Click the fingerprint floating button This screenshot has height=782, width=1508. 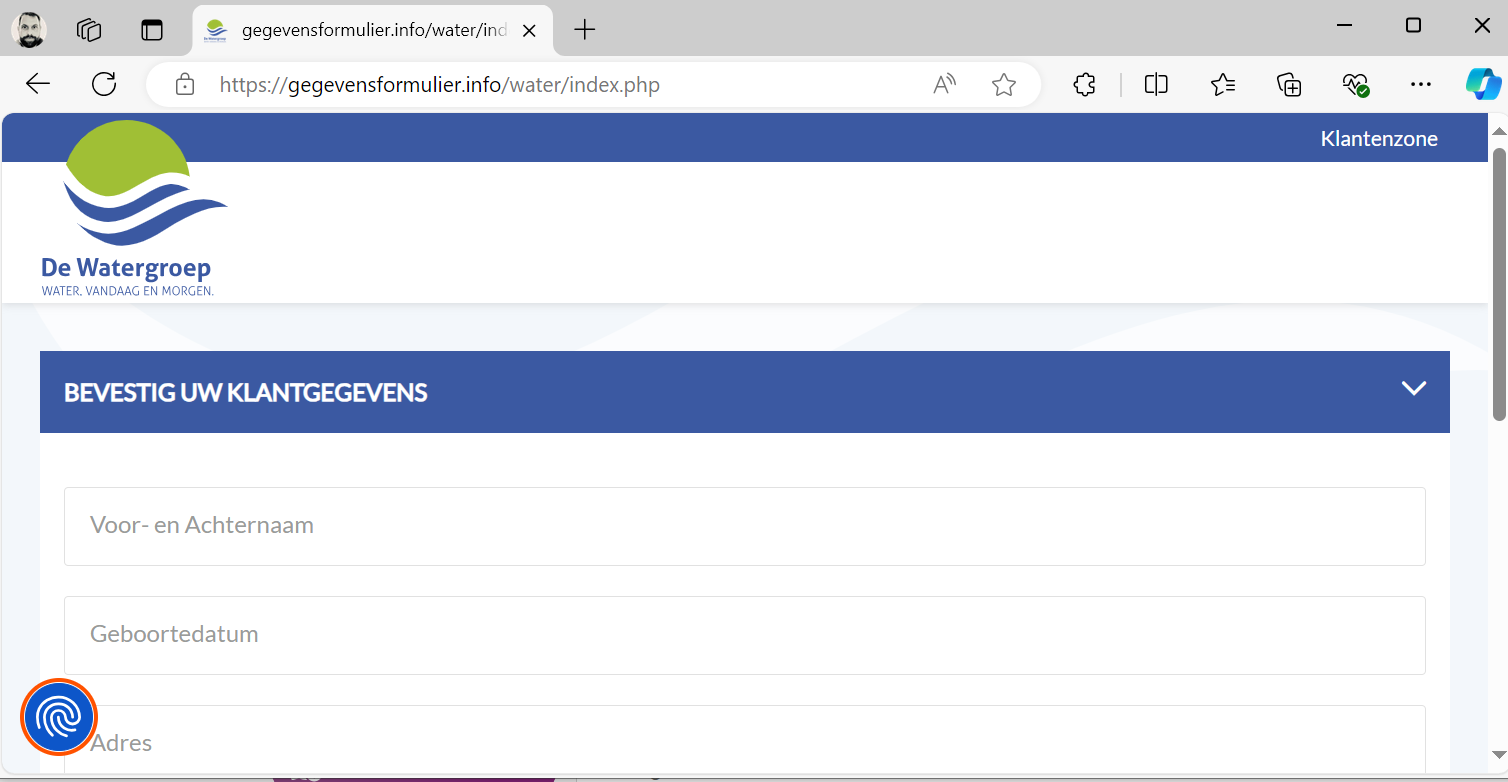coord(59,716)
